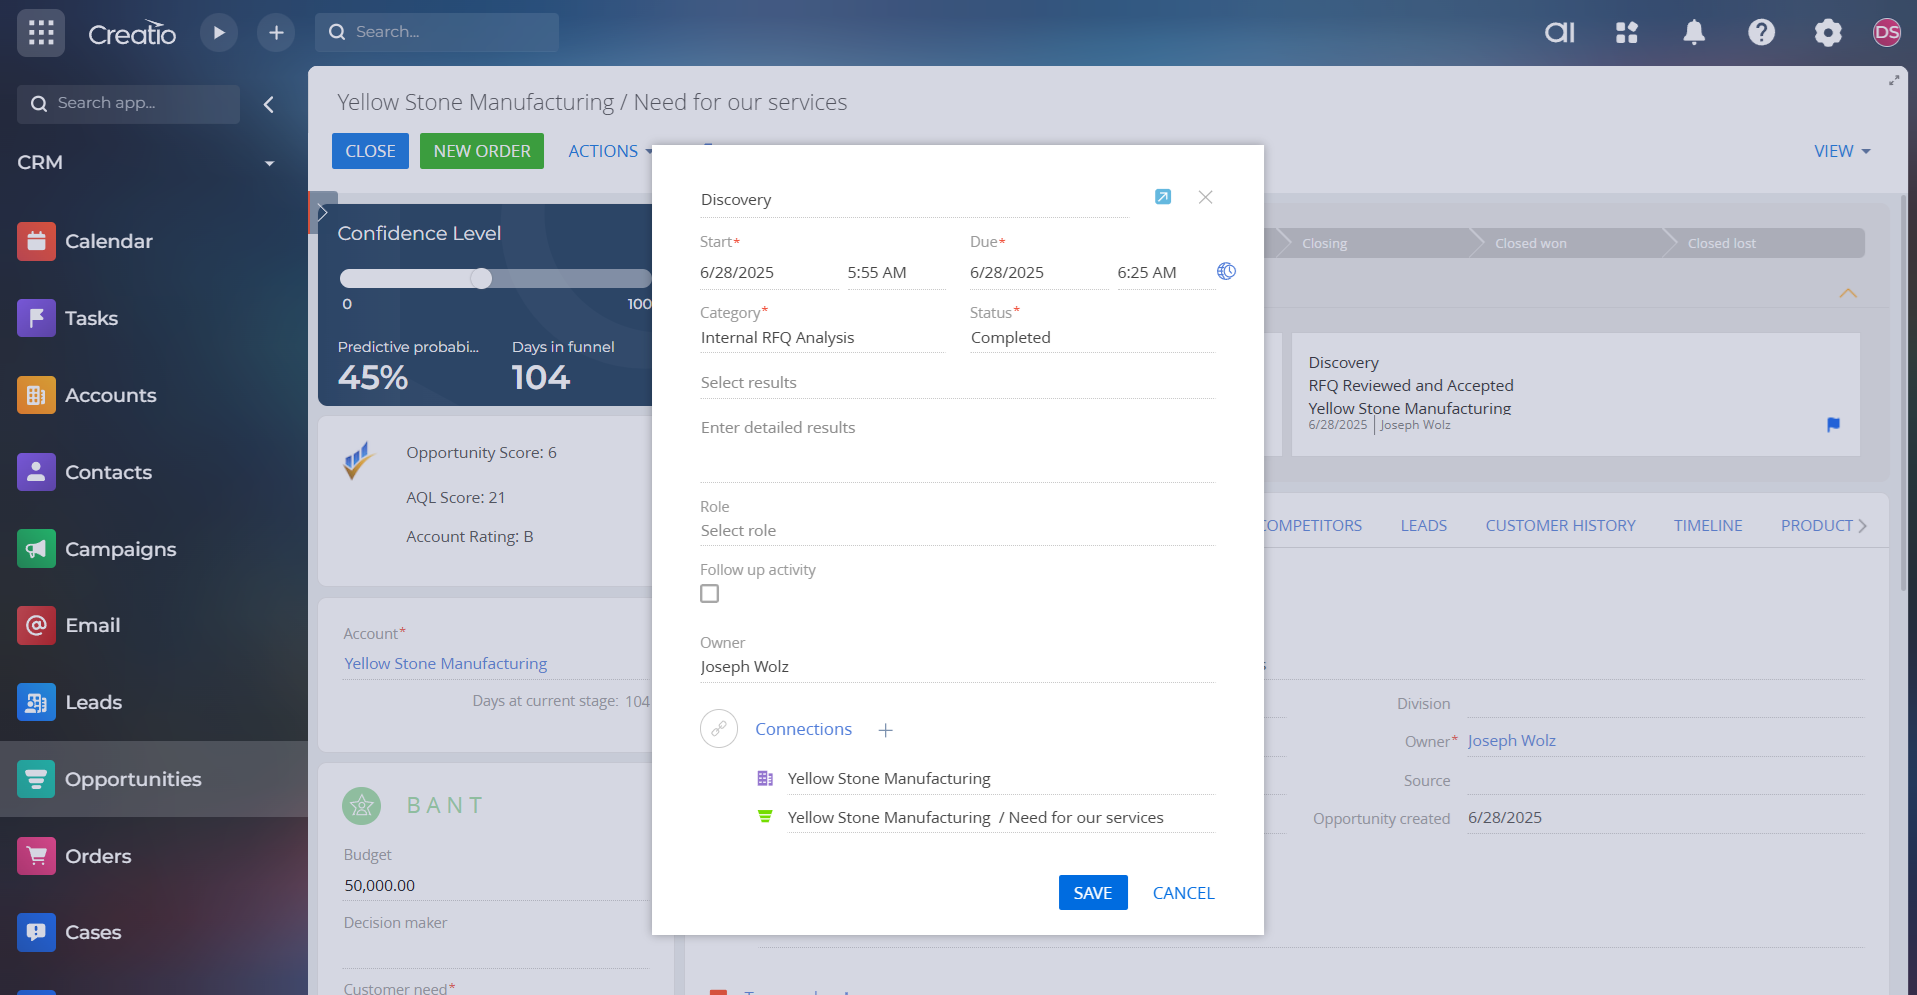Viewport: 1917px width, 995px height.
Task: Open the notifications bell icon
Action: coord(1693,33)
